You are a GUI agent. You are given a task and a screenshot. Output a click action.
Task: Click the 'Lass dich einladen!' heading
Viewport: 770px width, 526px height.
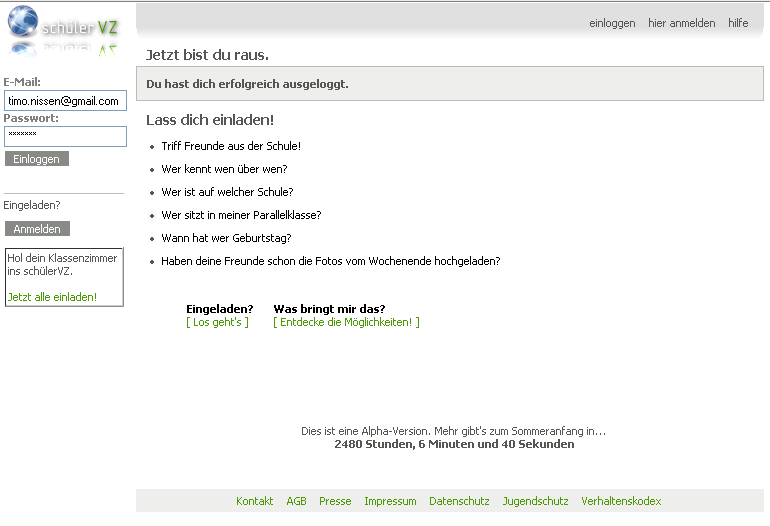pyautogui.click(x=210, y=120)
